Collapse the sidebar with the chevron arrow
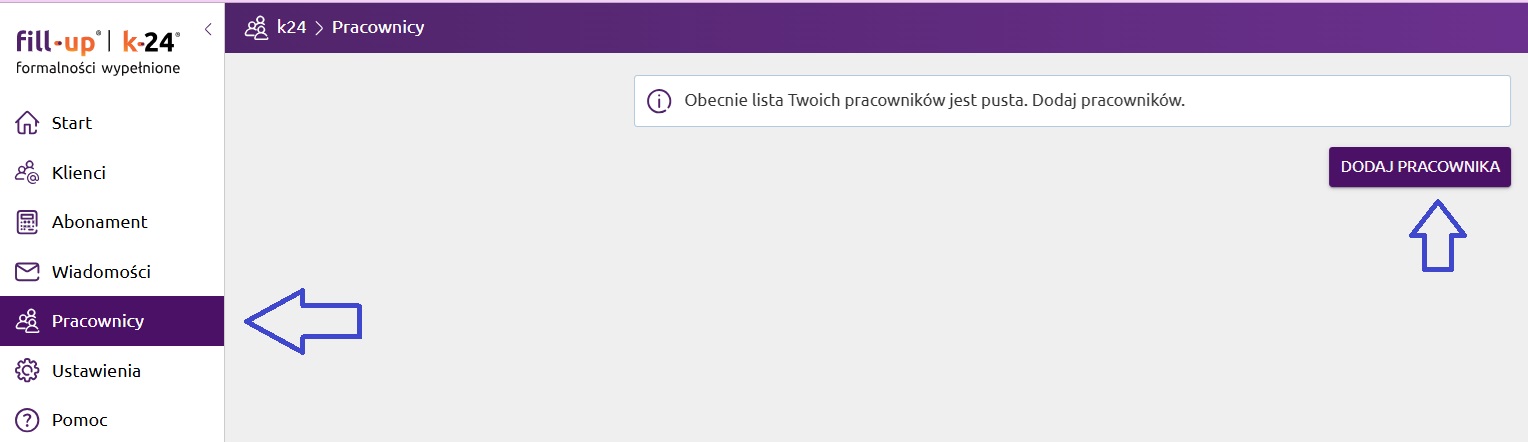1528x442 pixels. 208,29
